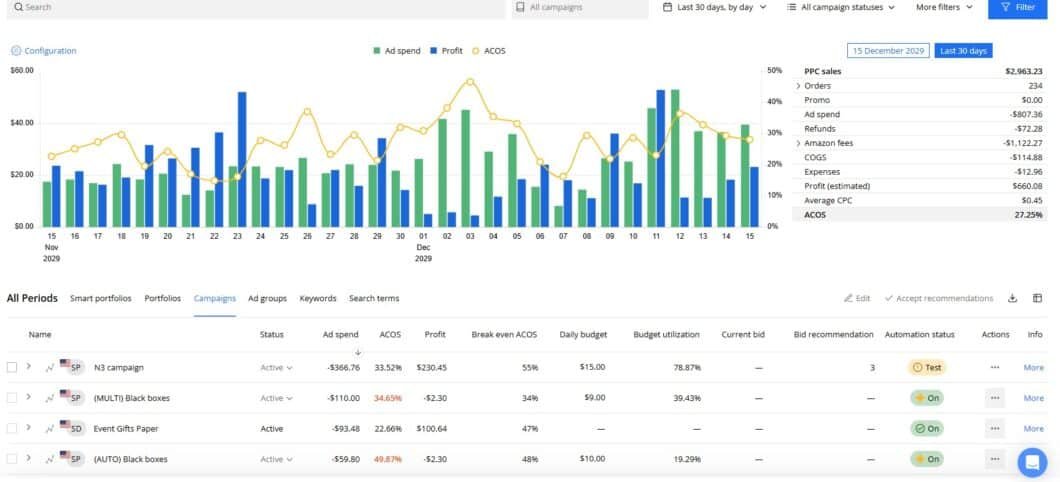1060x482 pixels.
Task: Toggle automation status On for (AUTO) Black boxes
Action: (x=926, y=459)
